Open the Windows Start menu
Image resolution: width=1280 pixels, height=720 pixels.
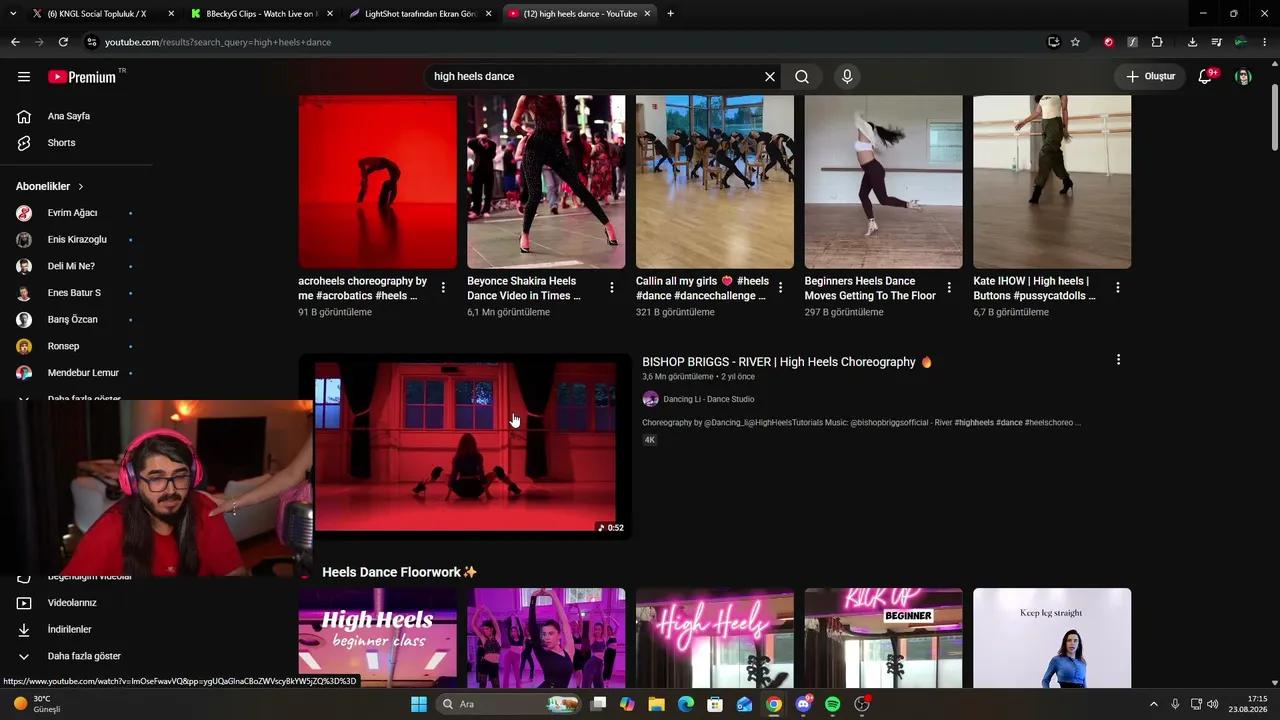pyautogui.click(x=419, y=704)
